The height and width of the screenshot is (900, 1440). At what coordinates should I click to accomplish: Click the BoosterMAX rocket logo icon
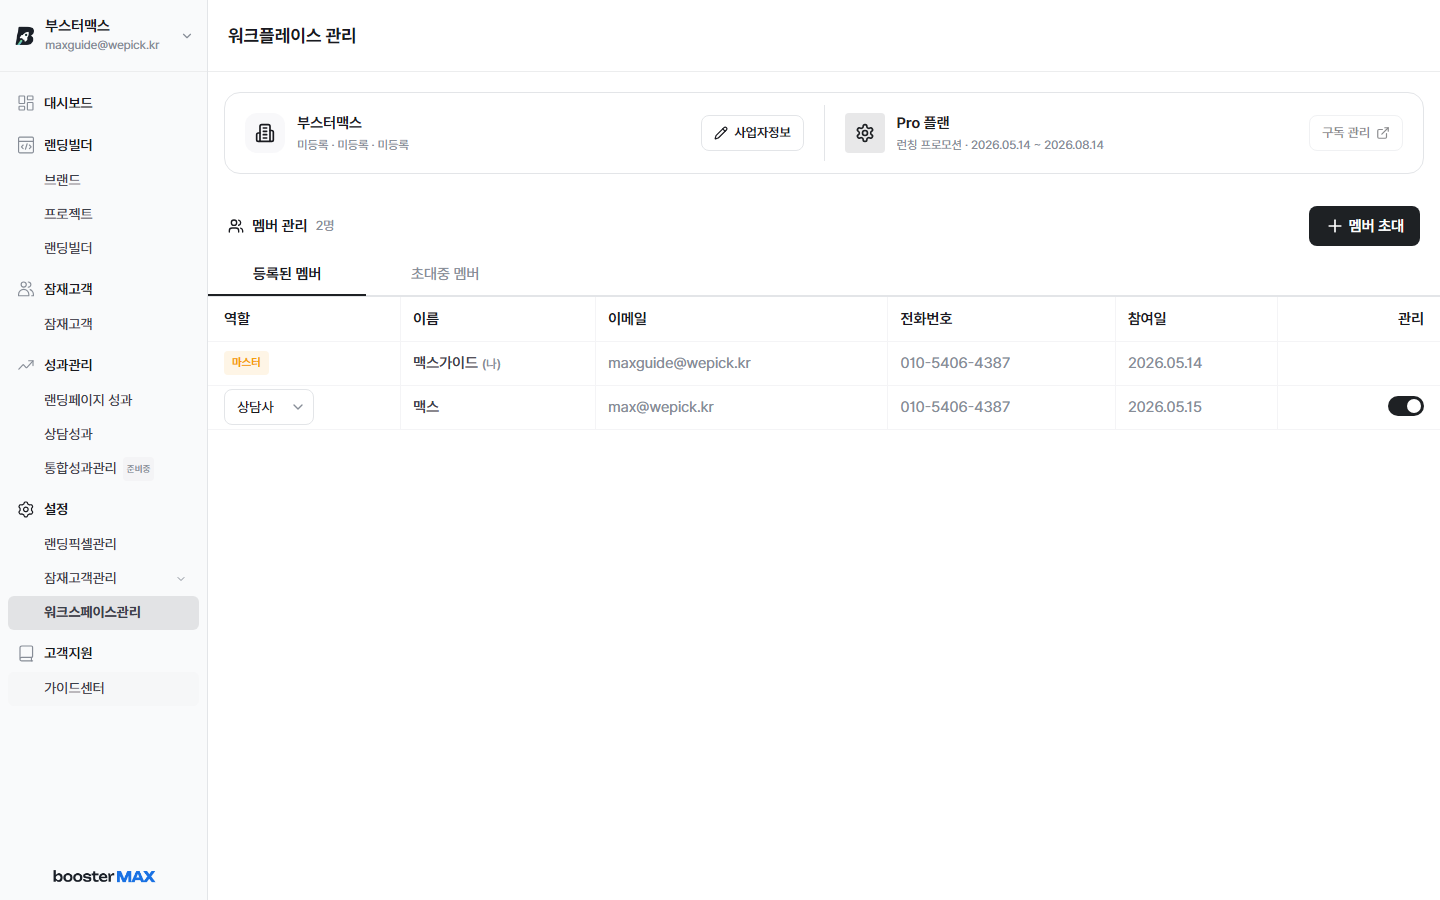click(25, 36)
